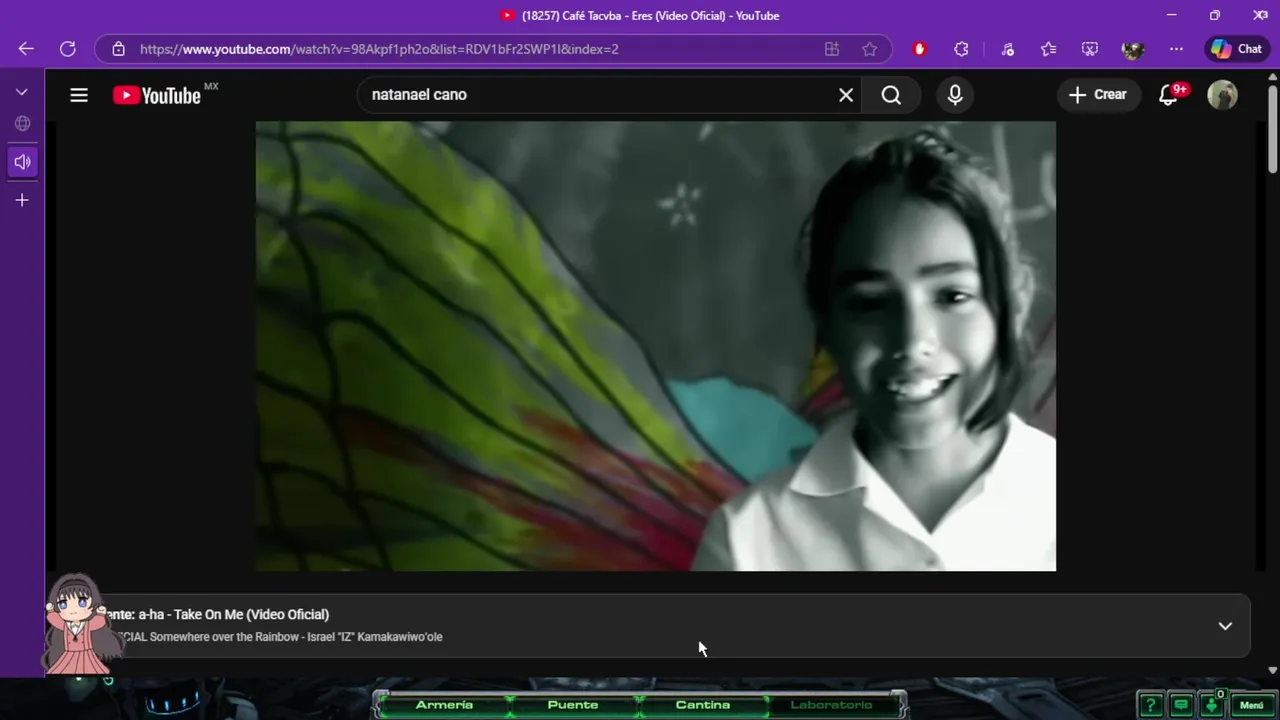
Task: Open the game help question mark button
Action: [1150, 705]
